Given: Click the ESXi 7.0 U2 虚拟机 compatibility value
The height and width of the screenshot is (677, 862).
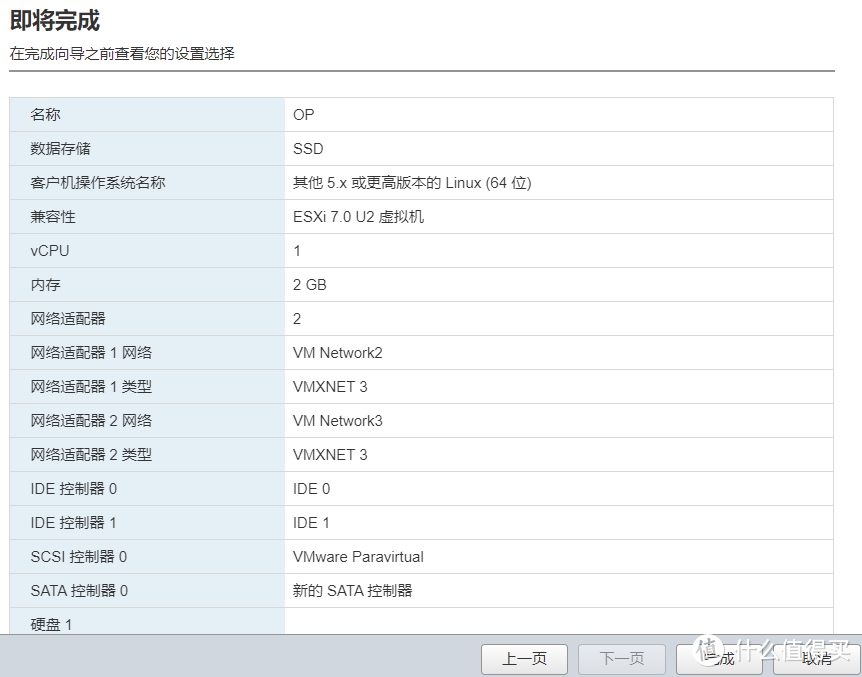Looking at the screenshot, I should 358,217.
